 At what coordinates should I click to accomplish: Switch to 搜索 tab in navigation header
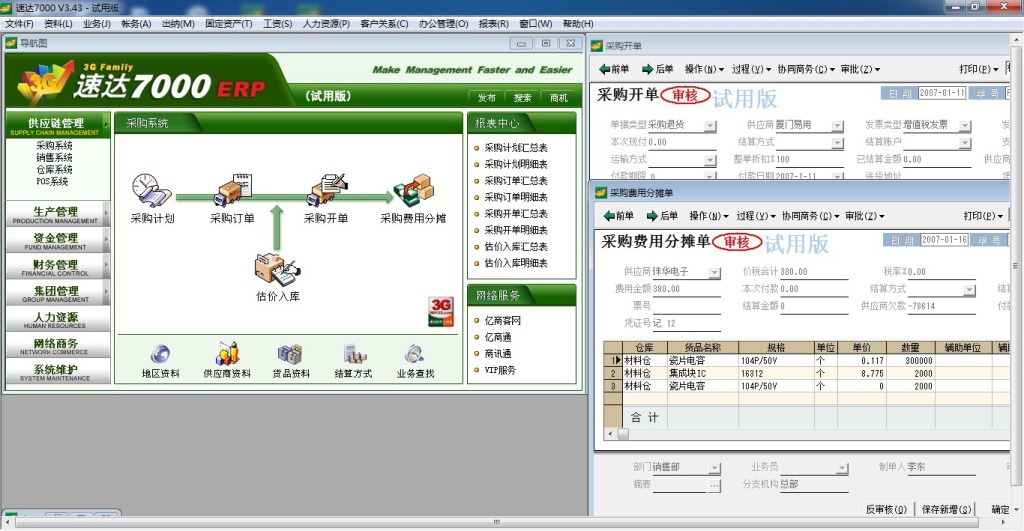(x=522, y=98)
